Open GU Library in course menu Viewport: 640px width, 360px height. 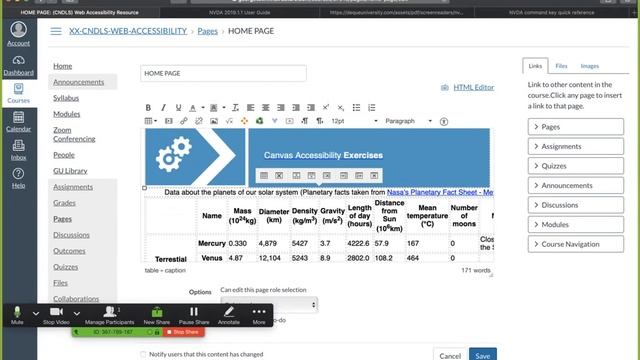(x=70, y=171)
